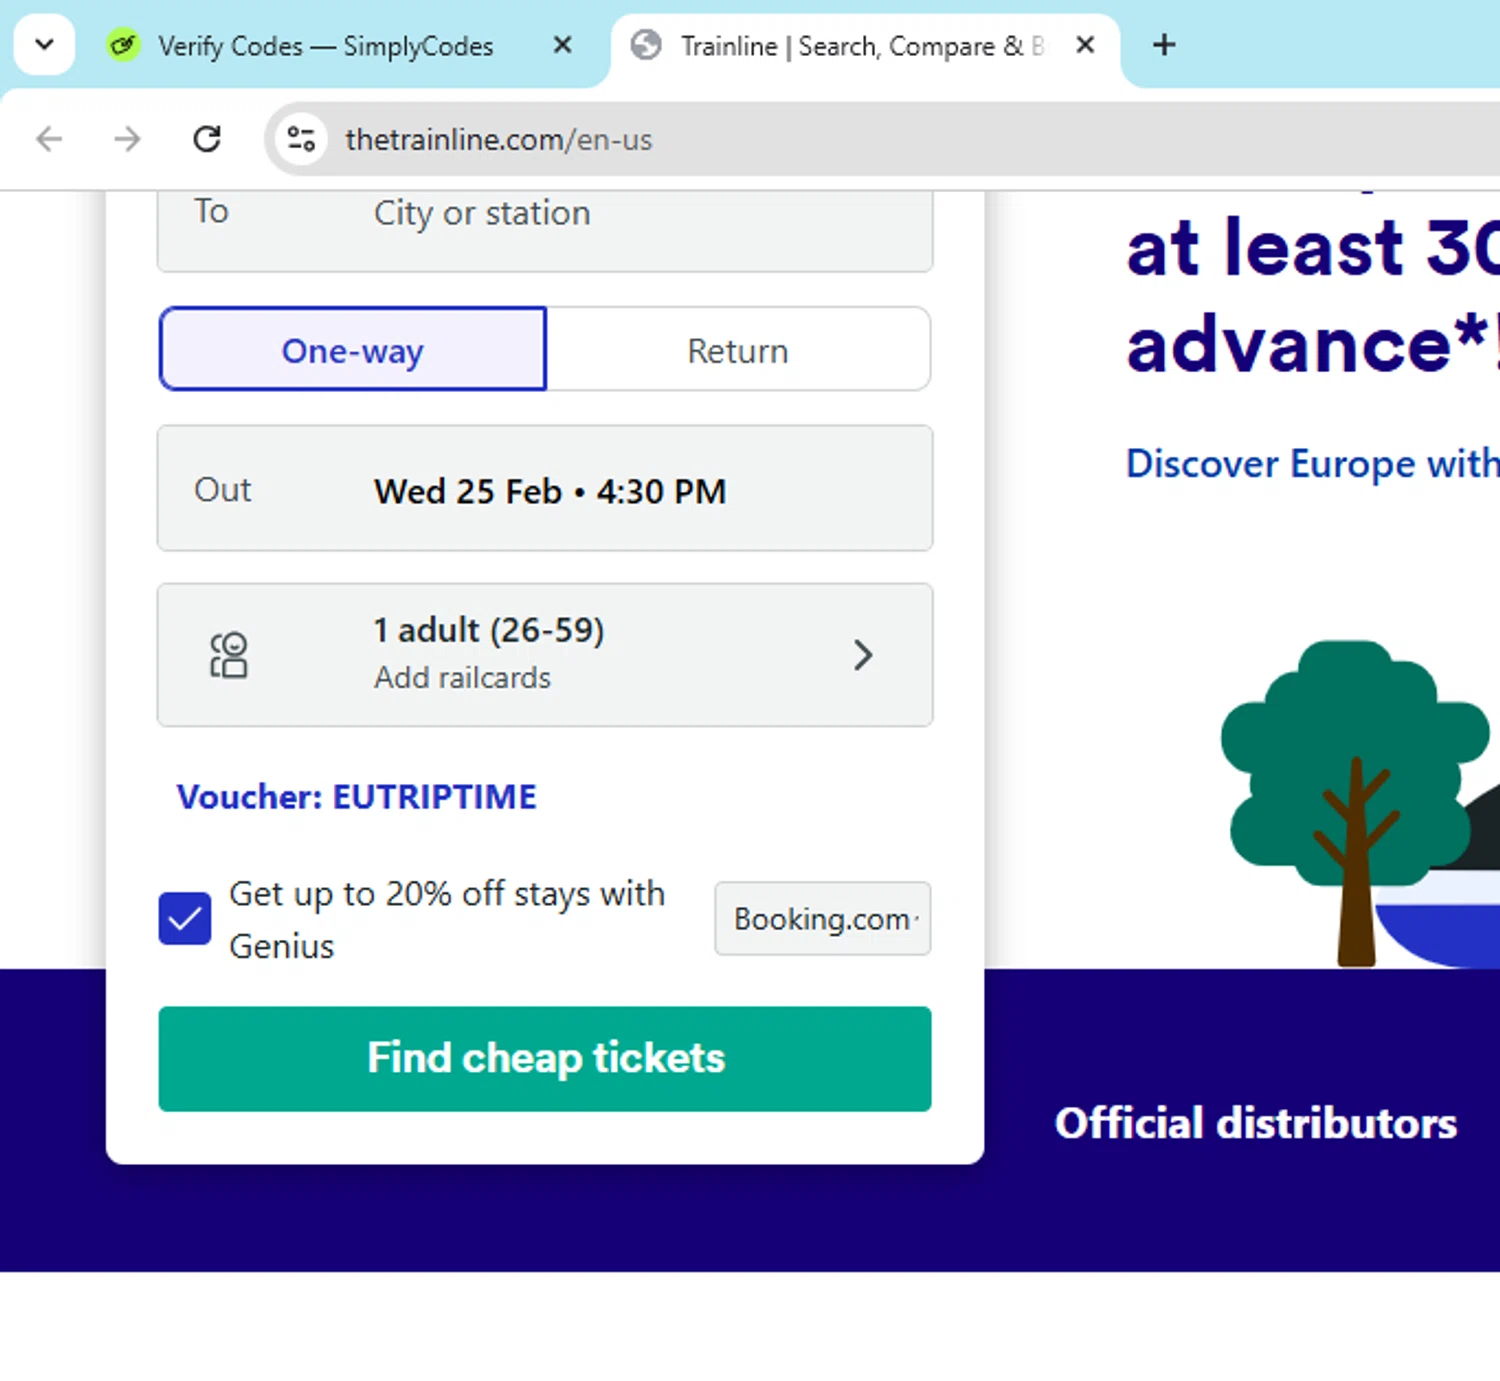Go forward in browser history
The width and height of the screenshot is (1500, 1381).
pyautogui.click(x=128, y=139)
